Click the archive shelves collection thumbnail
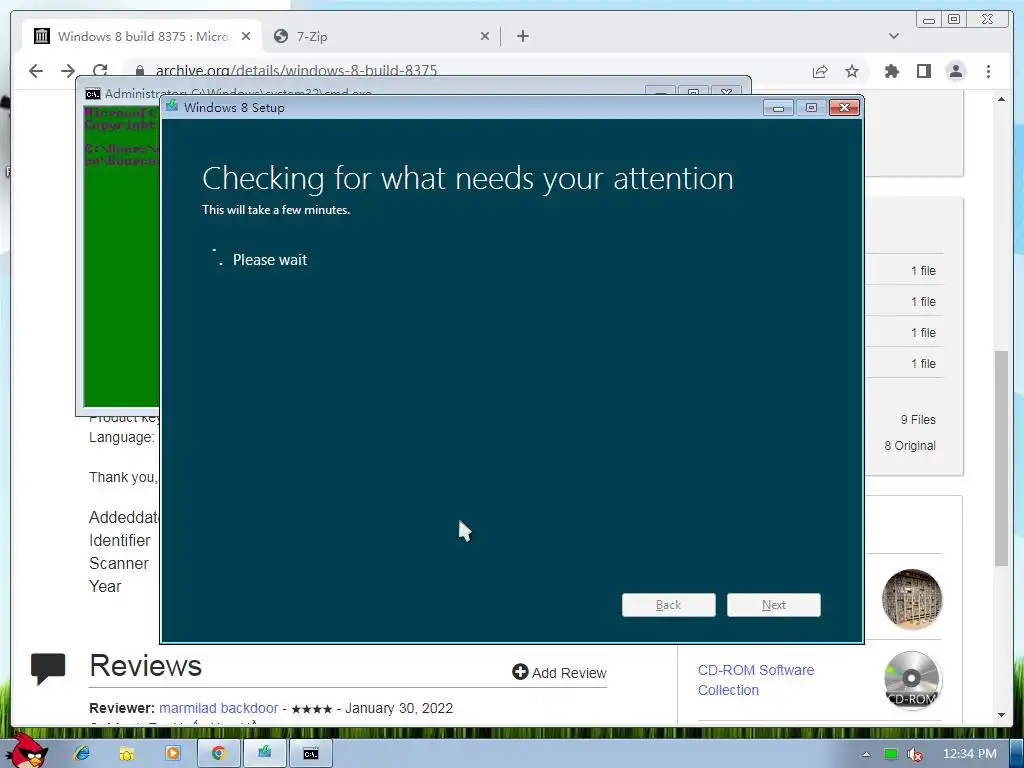This screenshot has height=768, width=1024. 912,599
